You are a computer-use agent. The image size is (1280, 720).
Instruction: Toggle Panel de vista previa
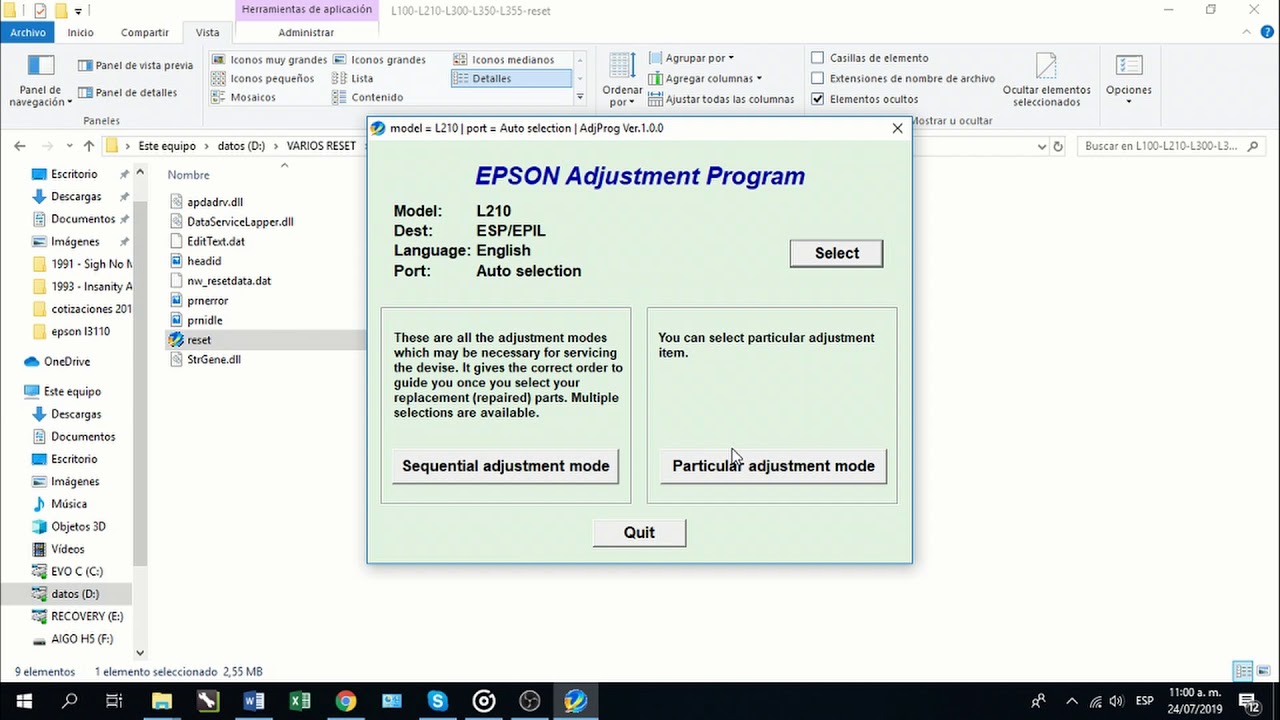click(135, 65)
